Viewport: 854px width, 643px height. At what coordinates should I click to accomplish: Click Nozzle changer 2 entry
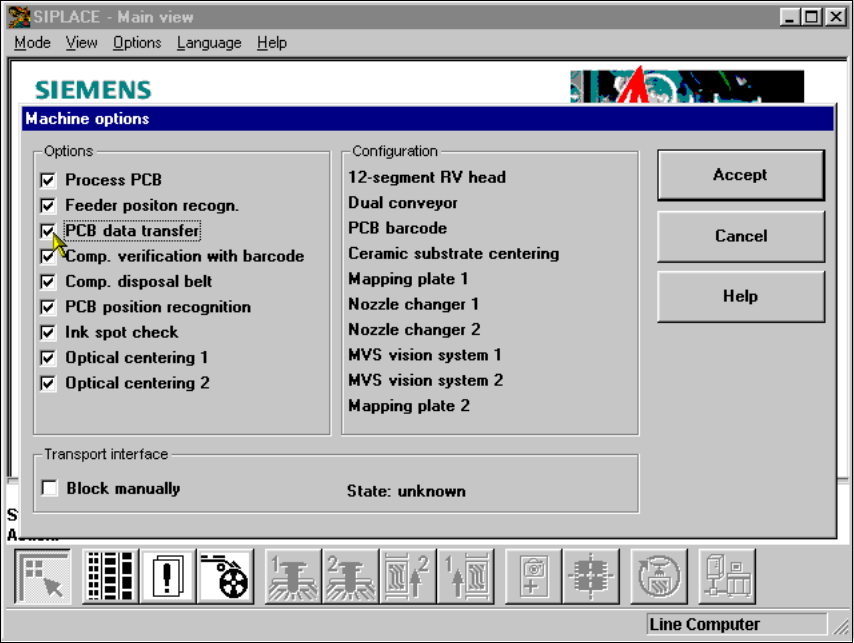(x=414, y=330)
